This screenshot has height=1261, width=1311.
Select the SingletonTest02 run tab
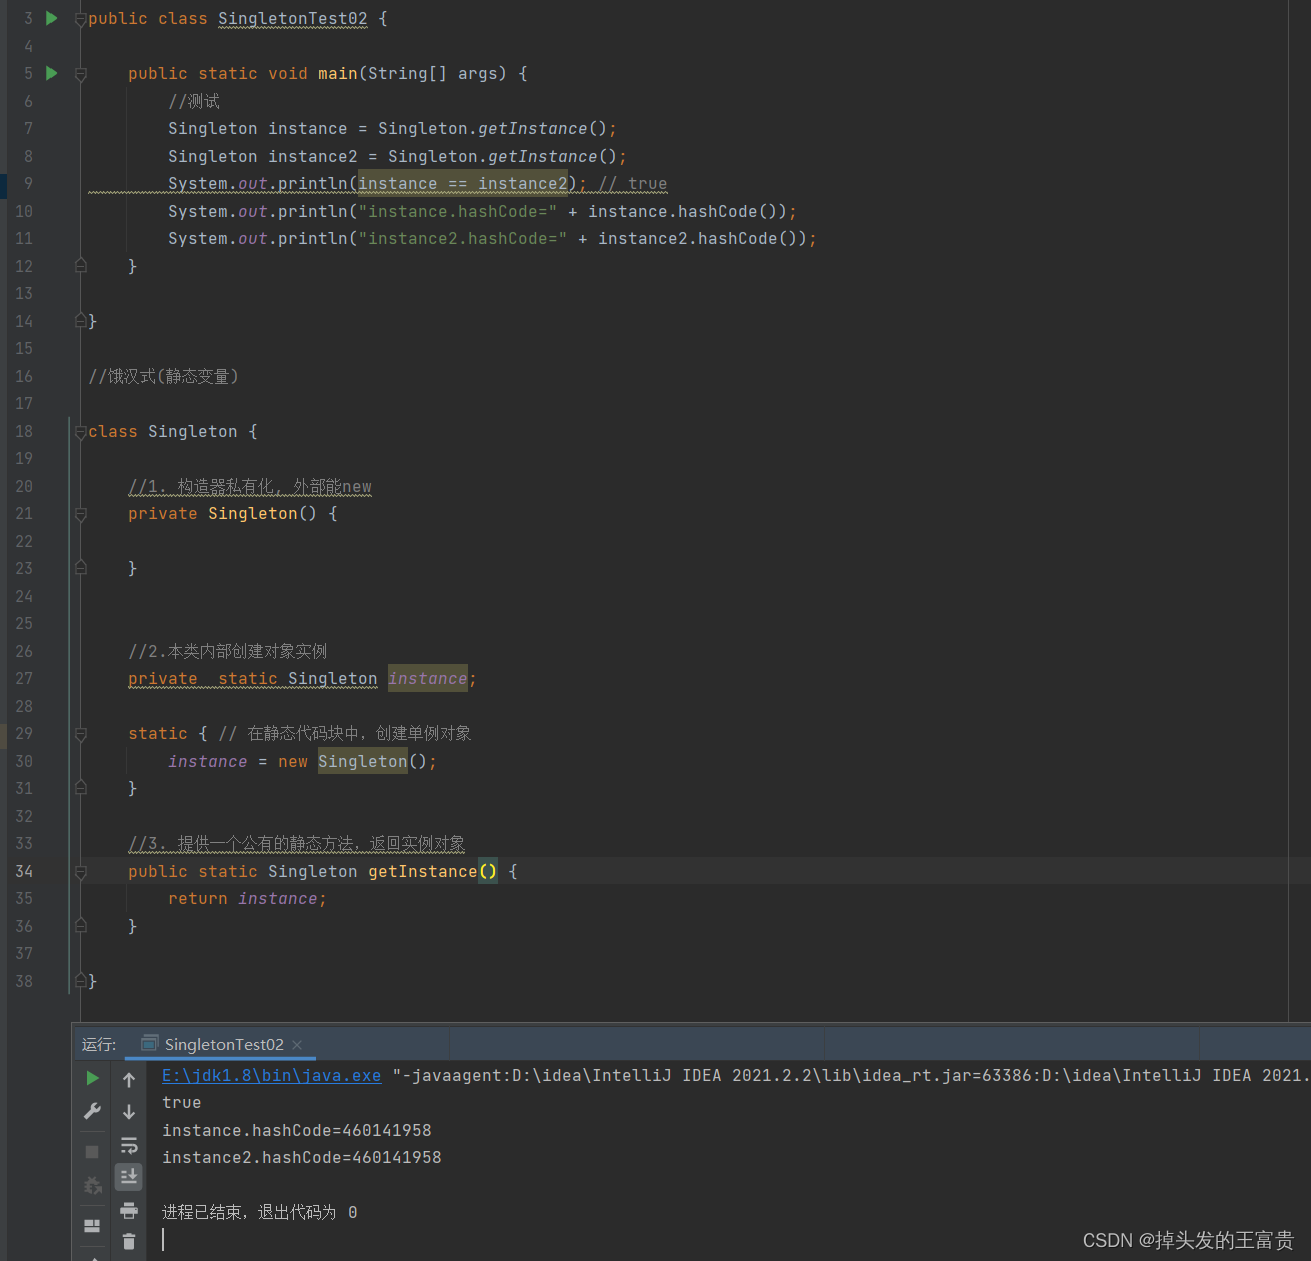tap(223, 1044)
